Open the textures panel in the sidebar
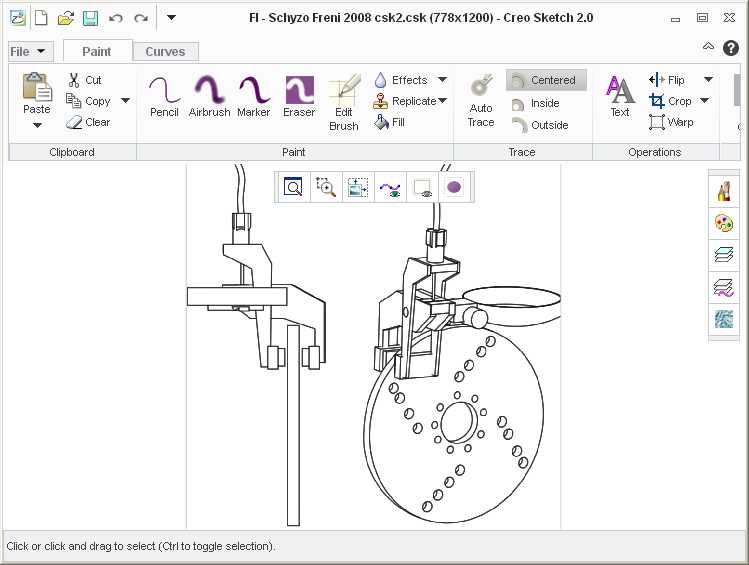The height and width of the screenshot is (565, 749). 724,320
